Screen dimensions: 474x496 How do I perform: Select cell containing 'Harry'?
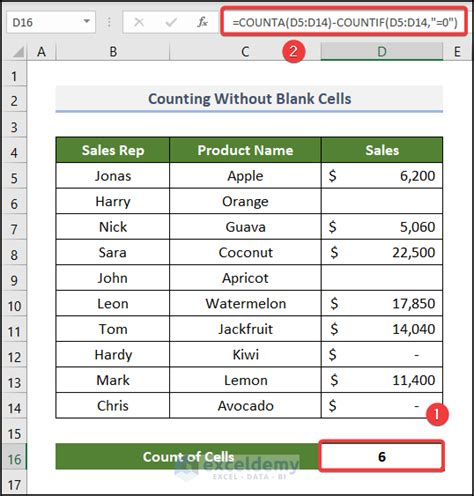pyautogui.click(x=113, y=201)
